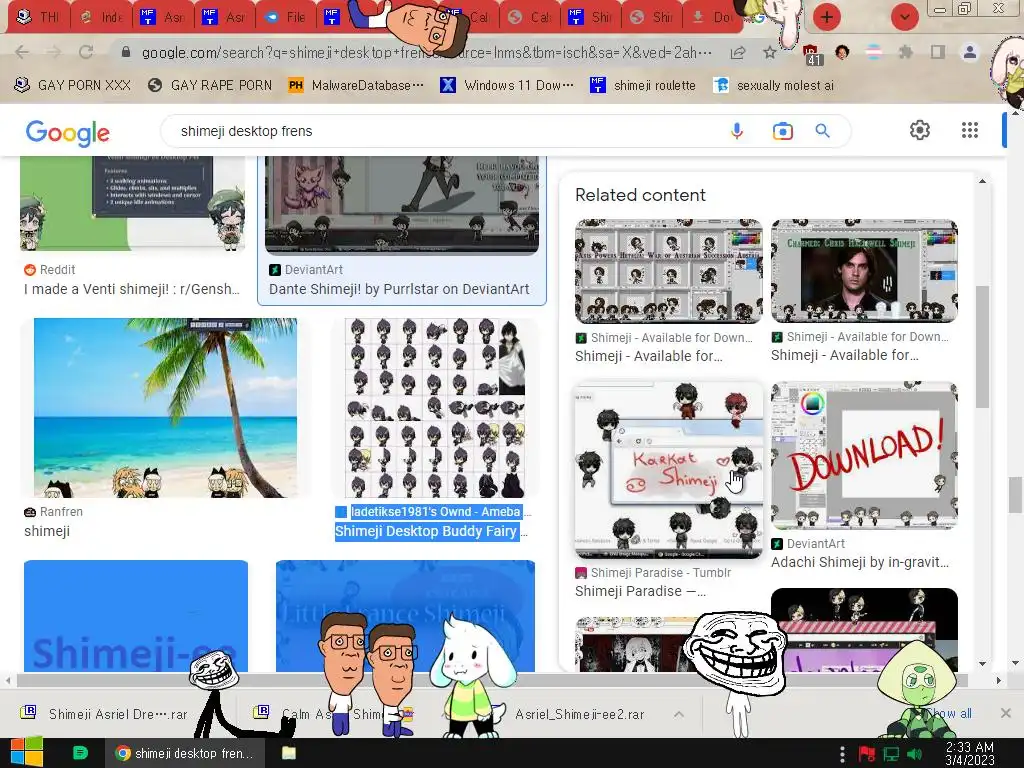Open the Chrome profile avatar icon

click(x=970, y=52)
